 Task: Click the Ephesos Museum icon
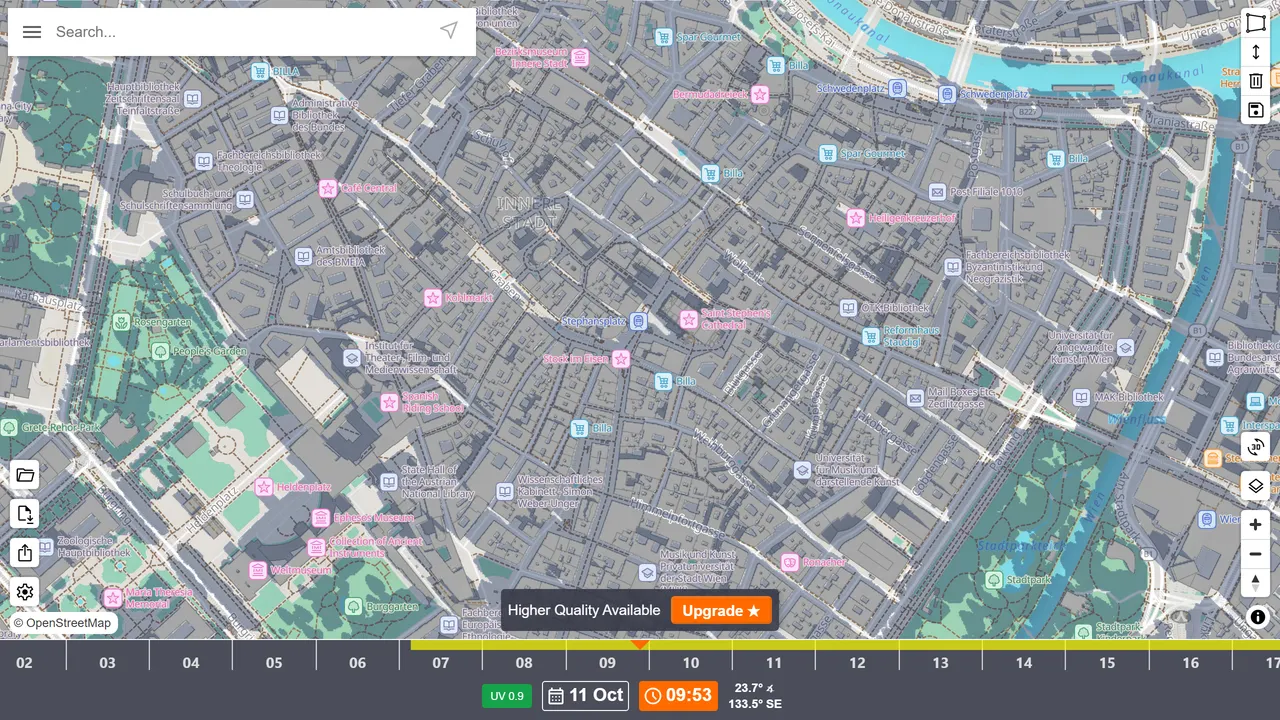[x=320, y=518]
